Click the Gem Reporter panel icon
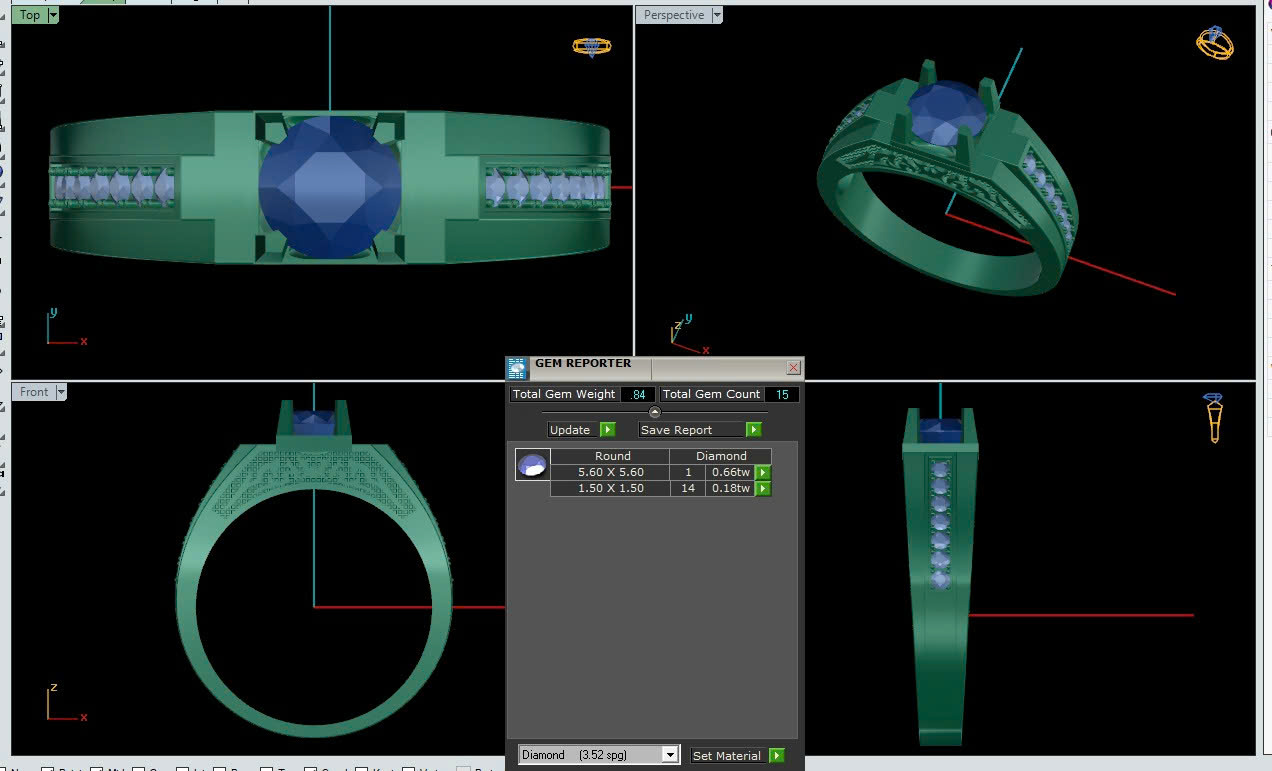Image resolution: width=1272 pixels, height=771 pixels. tap(517, 368)
